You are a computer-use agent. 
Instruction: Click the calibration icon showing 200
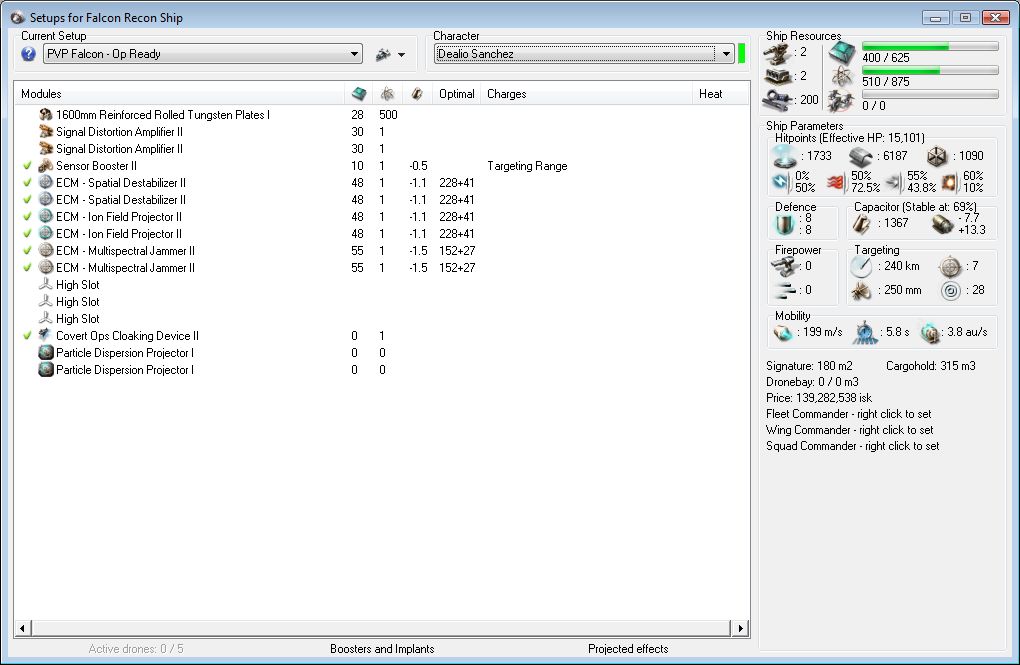point(777,100)
